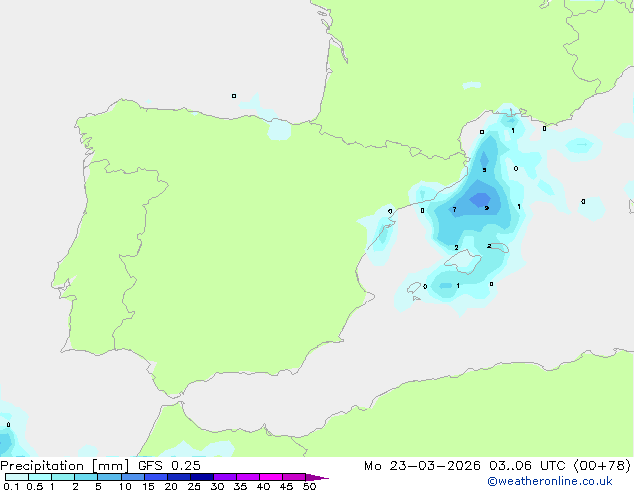Viewport: 634px width, 490px height.
Task: Click the '40' legend scale label
Action: 263,486
